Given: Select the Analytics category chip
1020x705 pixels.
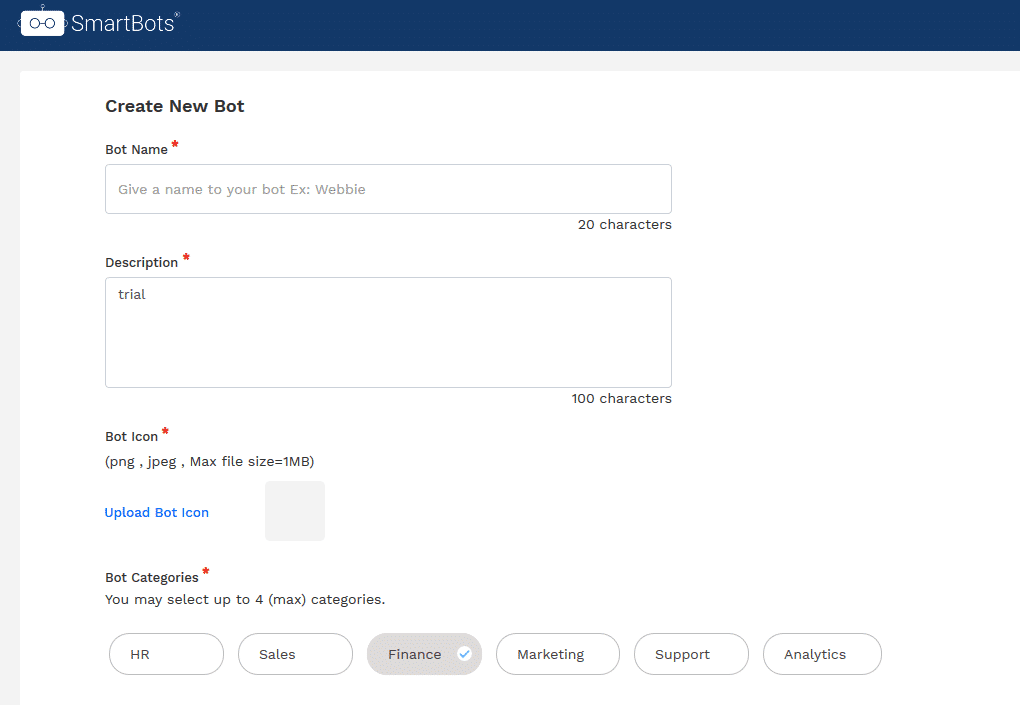Looking at the screenshot, I should pyautogui.click(x=821, y=653).
